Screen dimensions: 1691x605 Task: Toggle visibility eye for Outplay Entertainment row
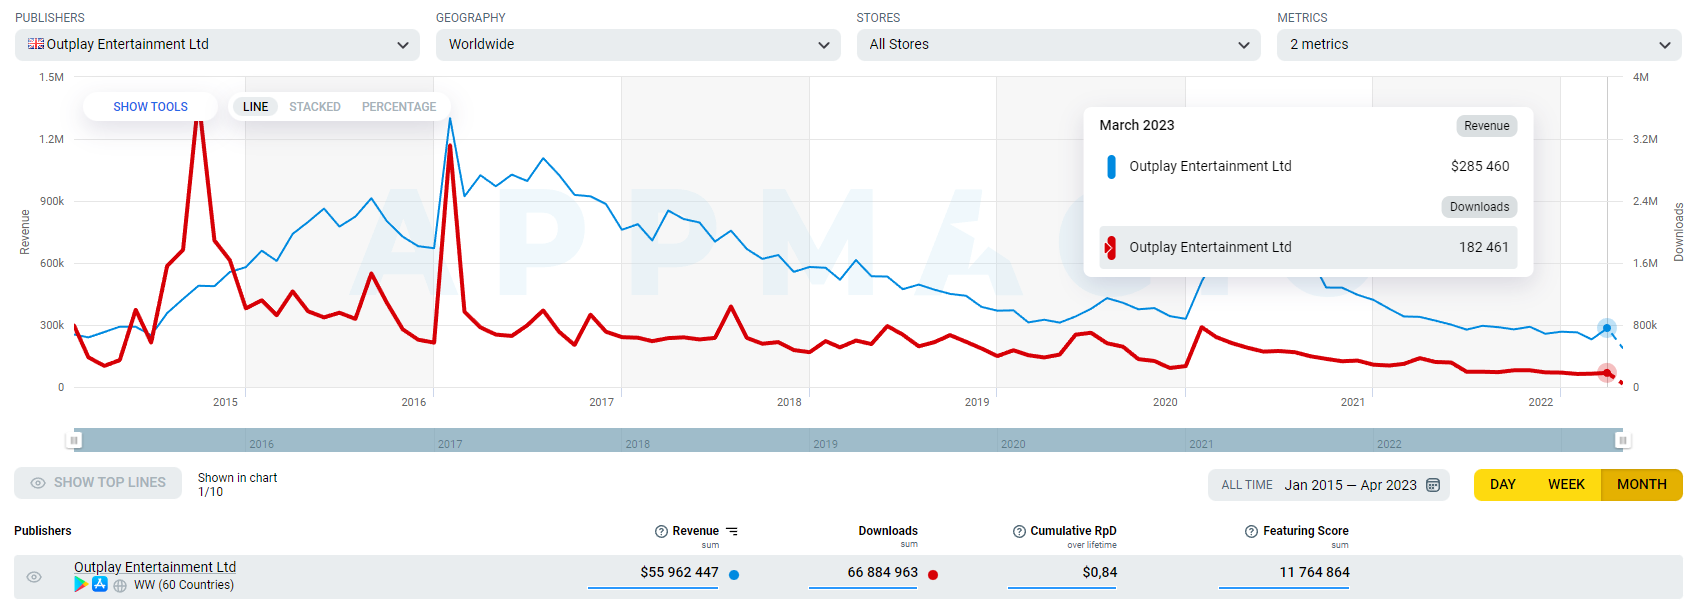pos(34,577)
